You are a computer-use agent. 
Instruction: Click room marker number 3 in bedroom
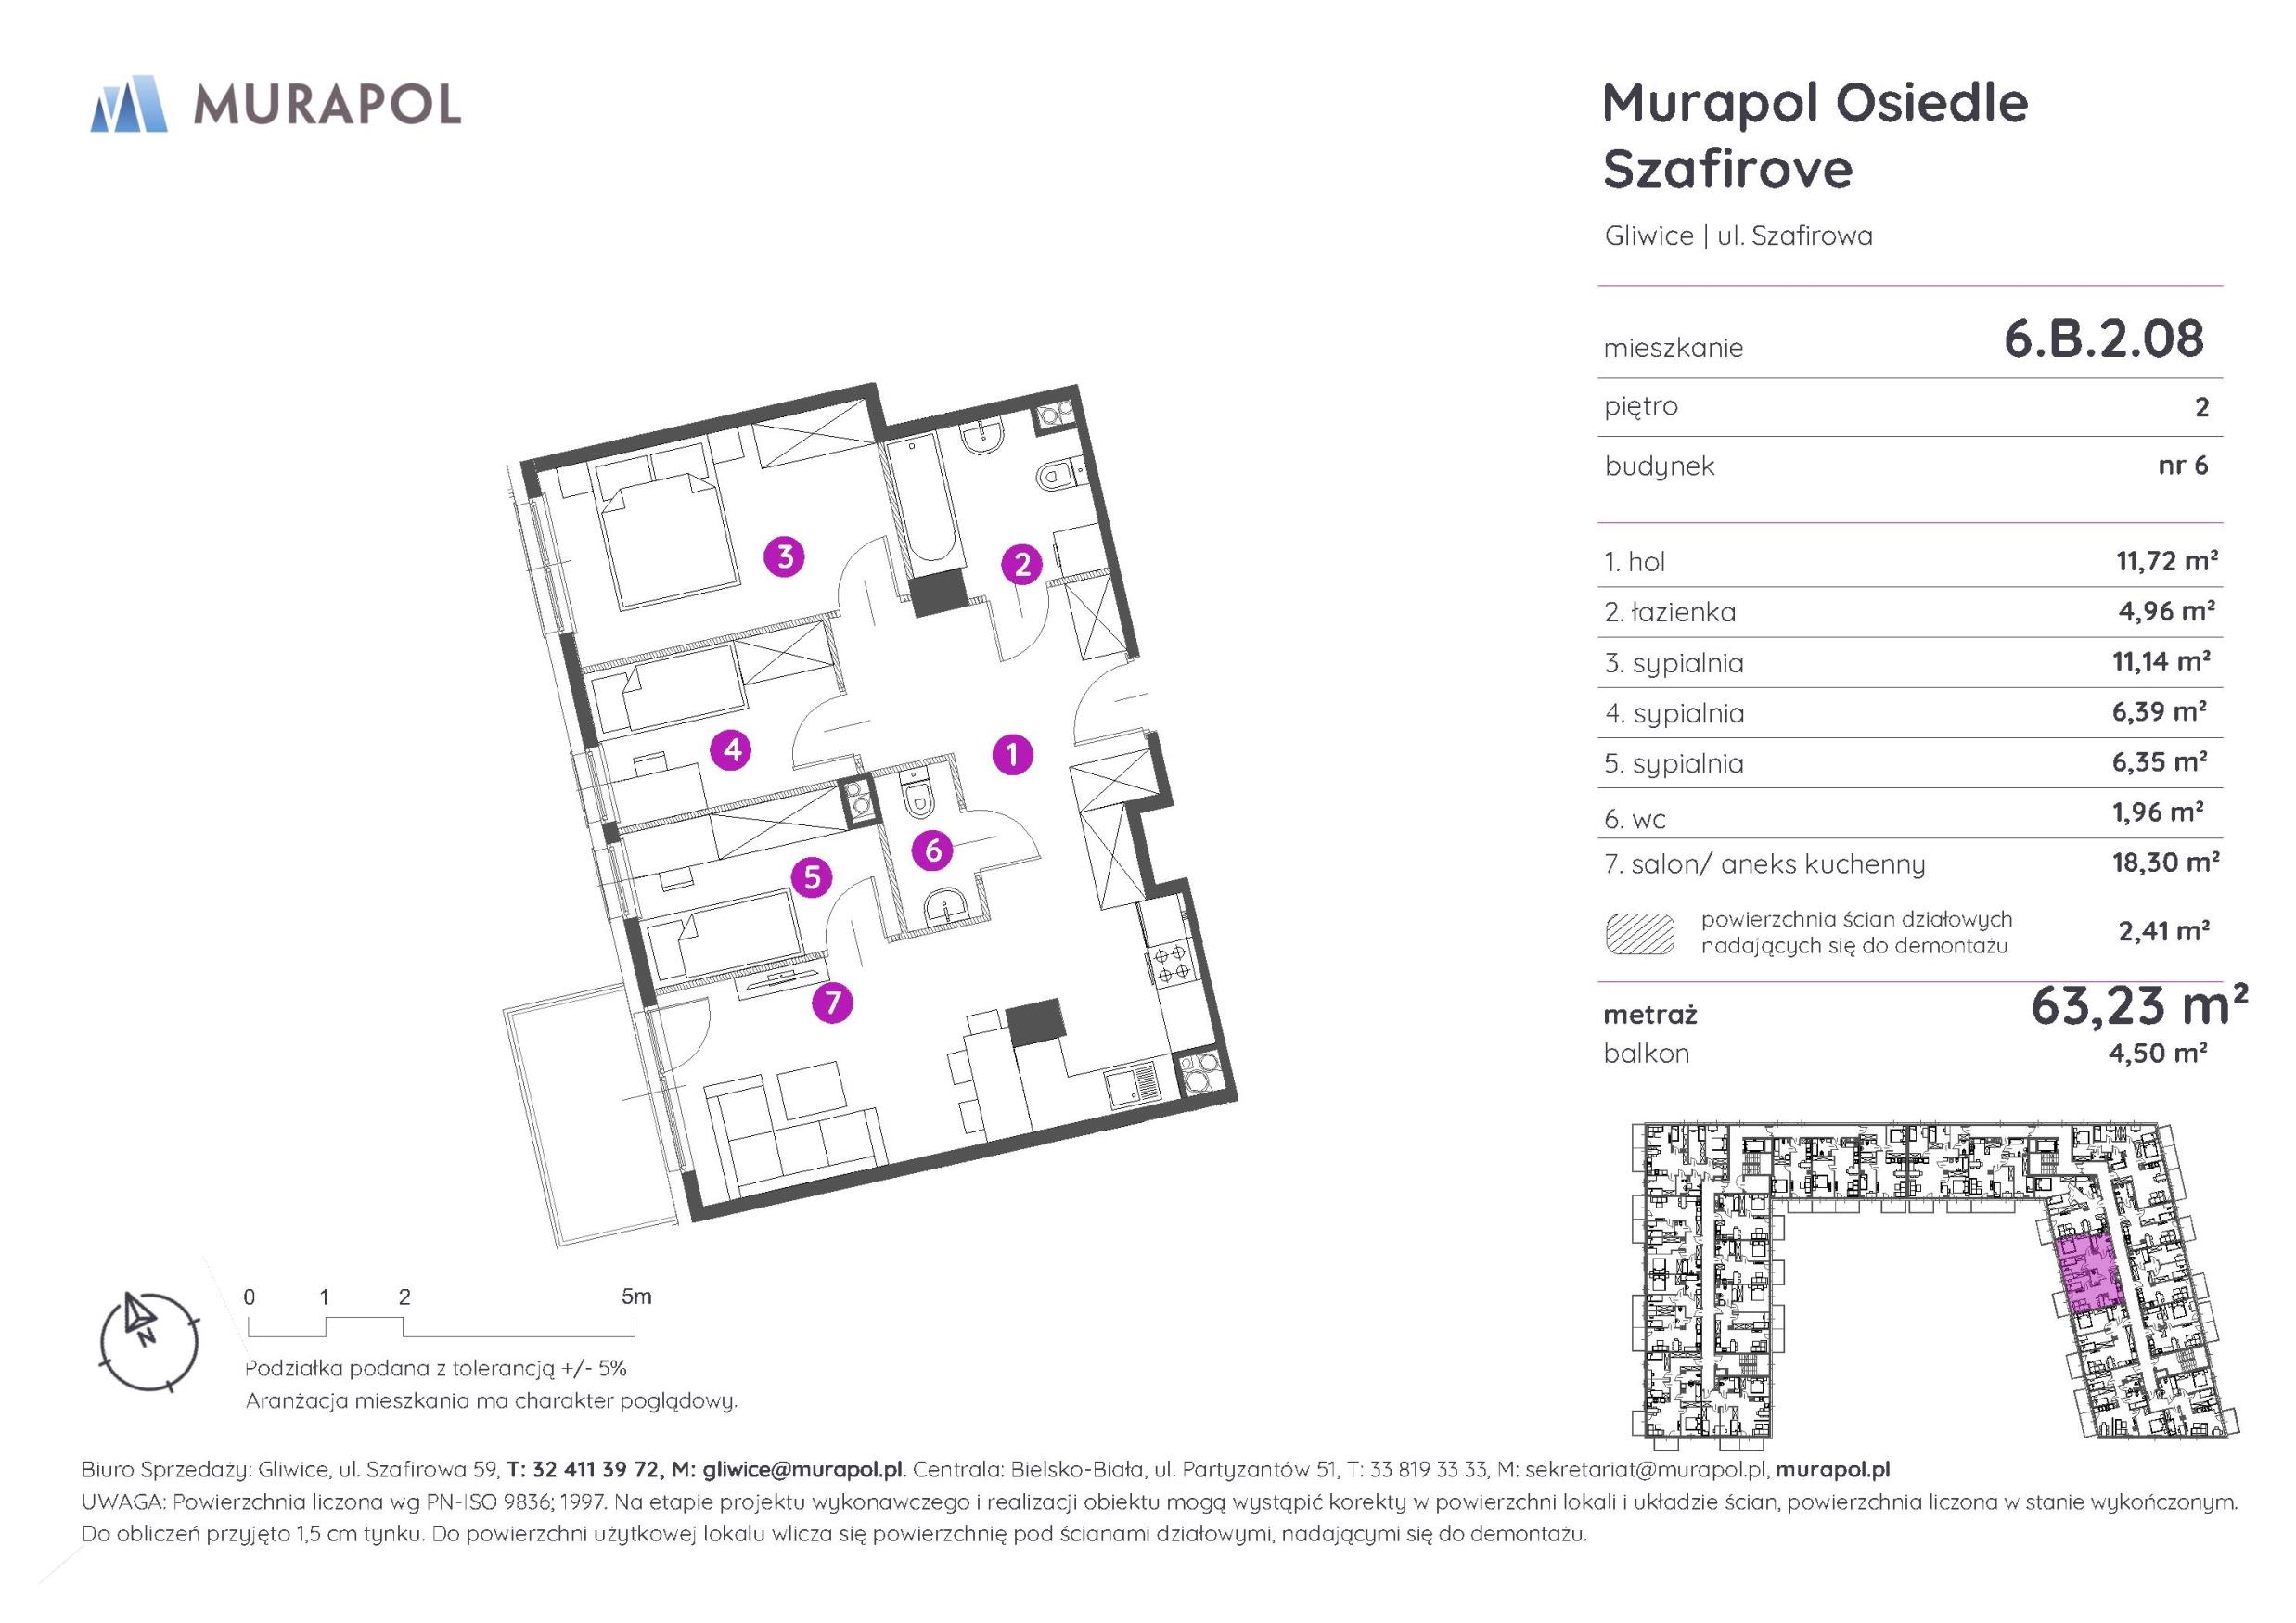pyautogui.click(x=785, y=556)
